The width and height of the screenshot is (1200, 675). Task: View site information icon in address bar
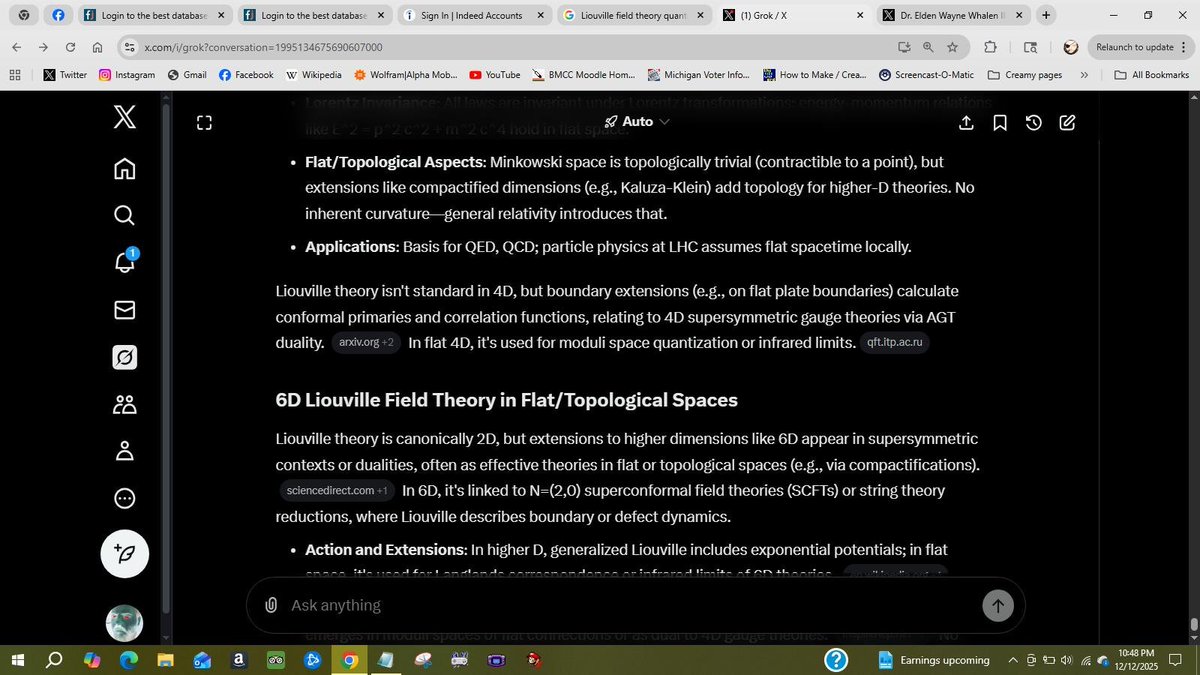[x=128, y=47]
